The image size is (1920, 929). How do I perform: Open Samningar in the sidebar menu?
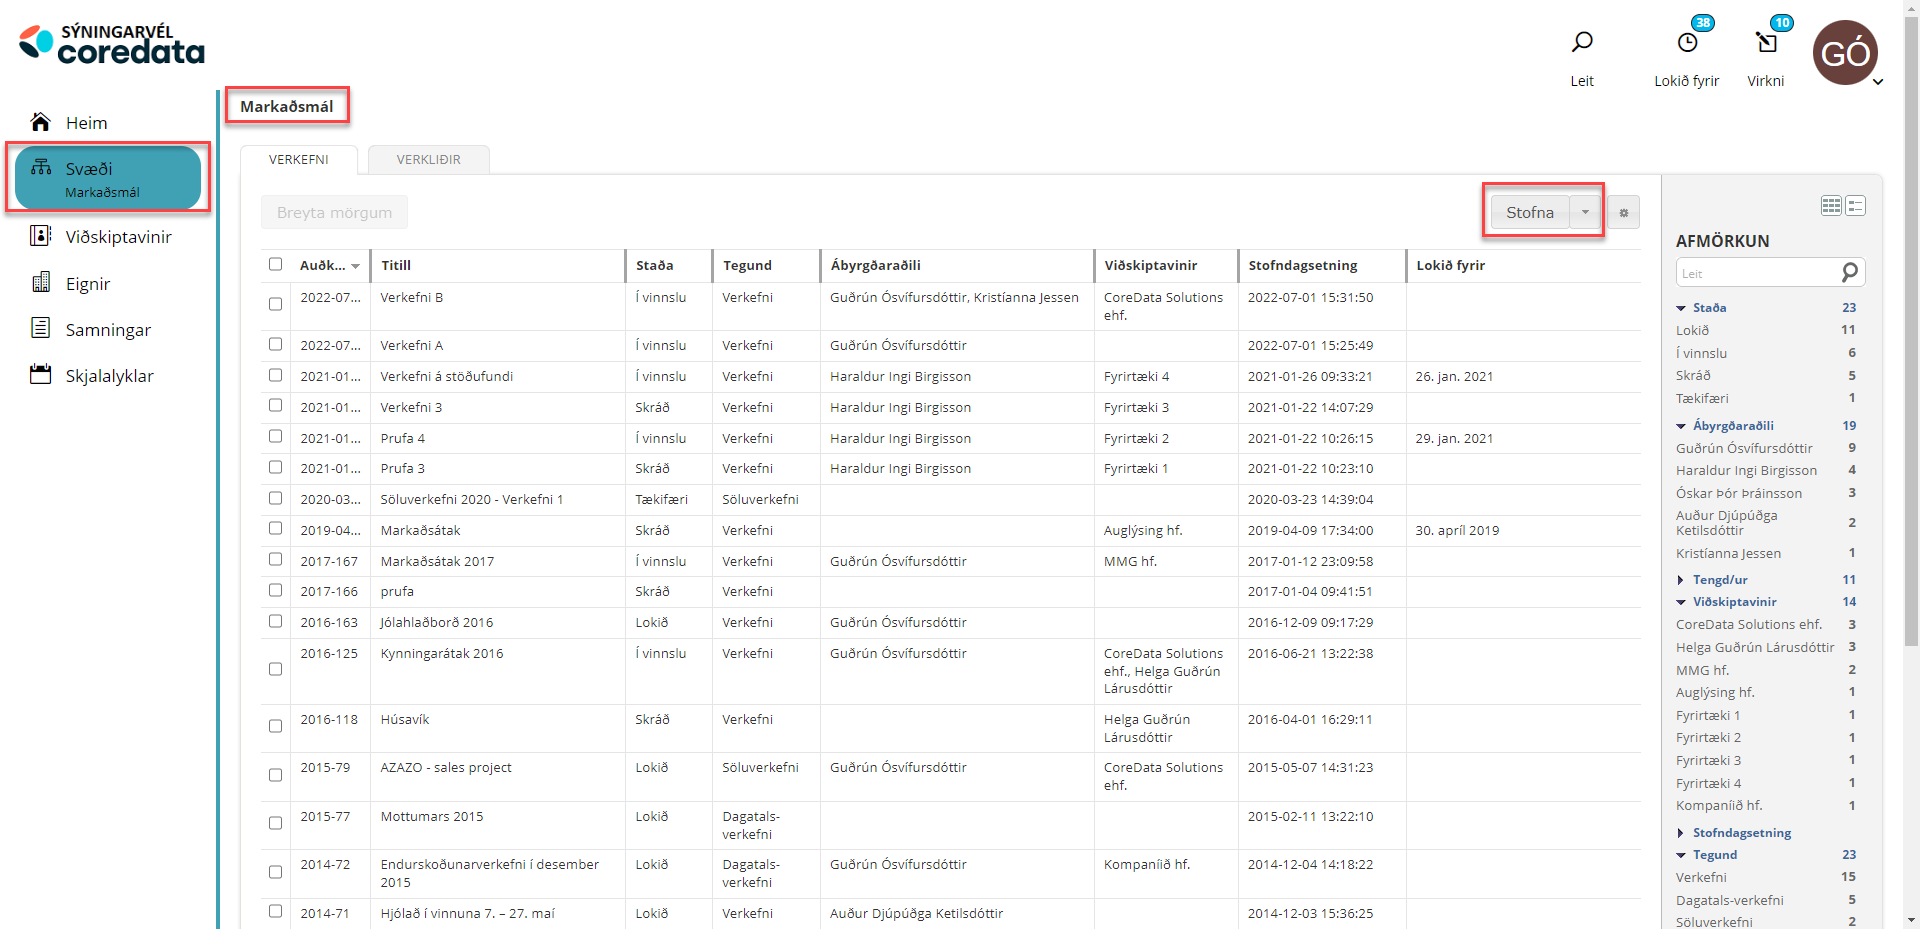point(108,330)
